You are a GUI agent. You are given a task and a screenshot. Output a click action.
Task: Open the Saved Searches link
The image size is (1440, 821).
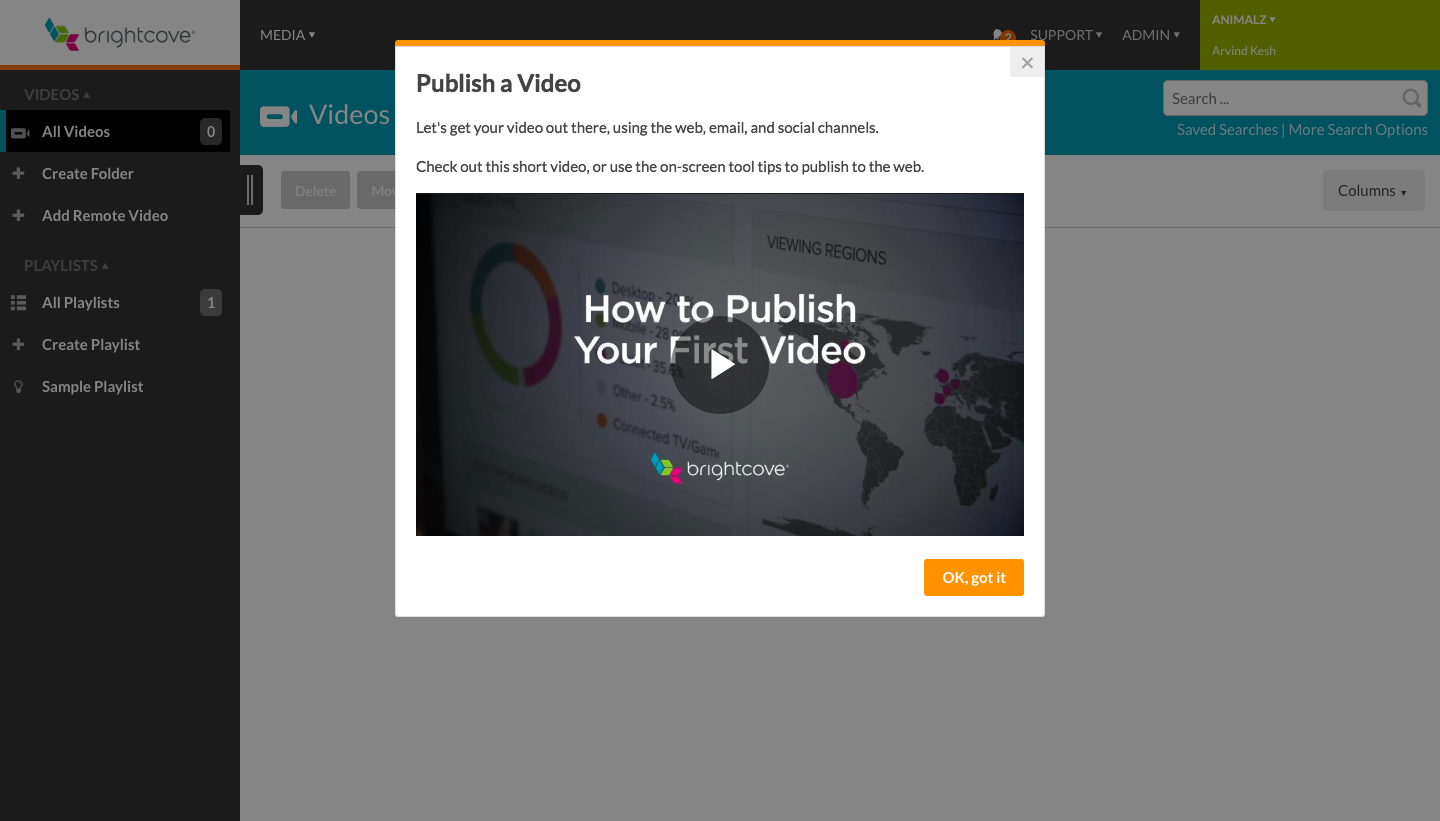pos(1227,129)
